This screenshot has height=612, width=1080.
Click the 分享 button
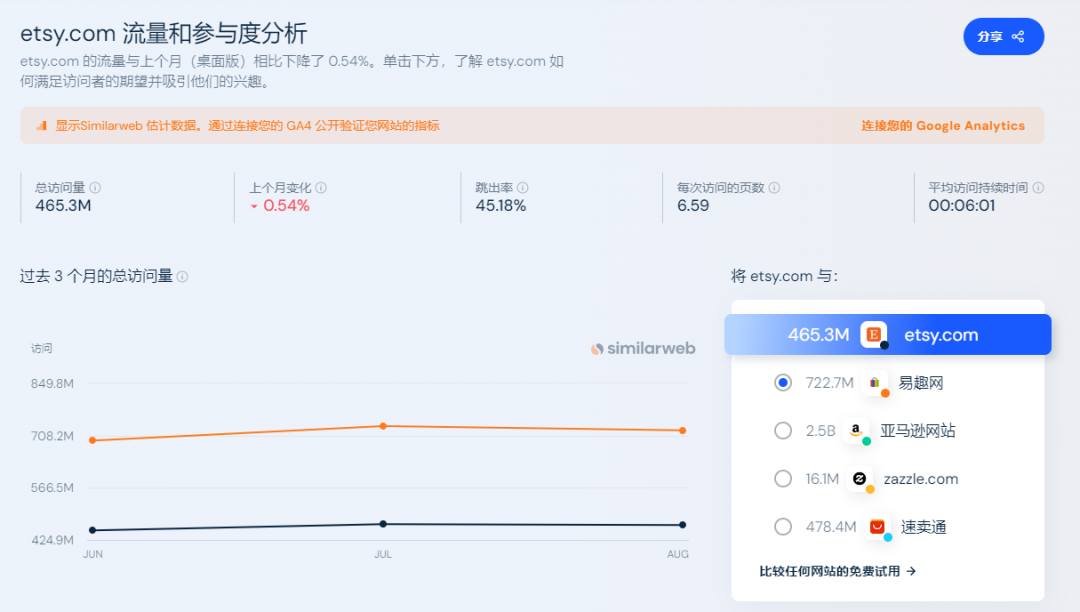1003,36
